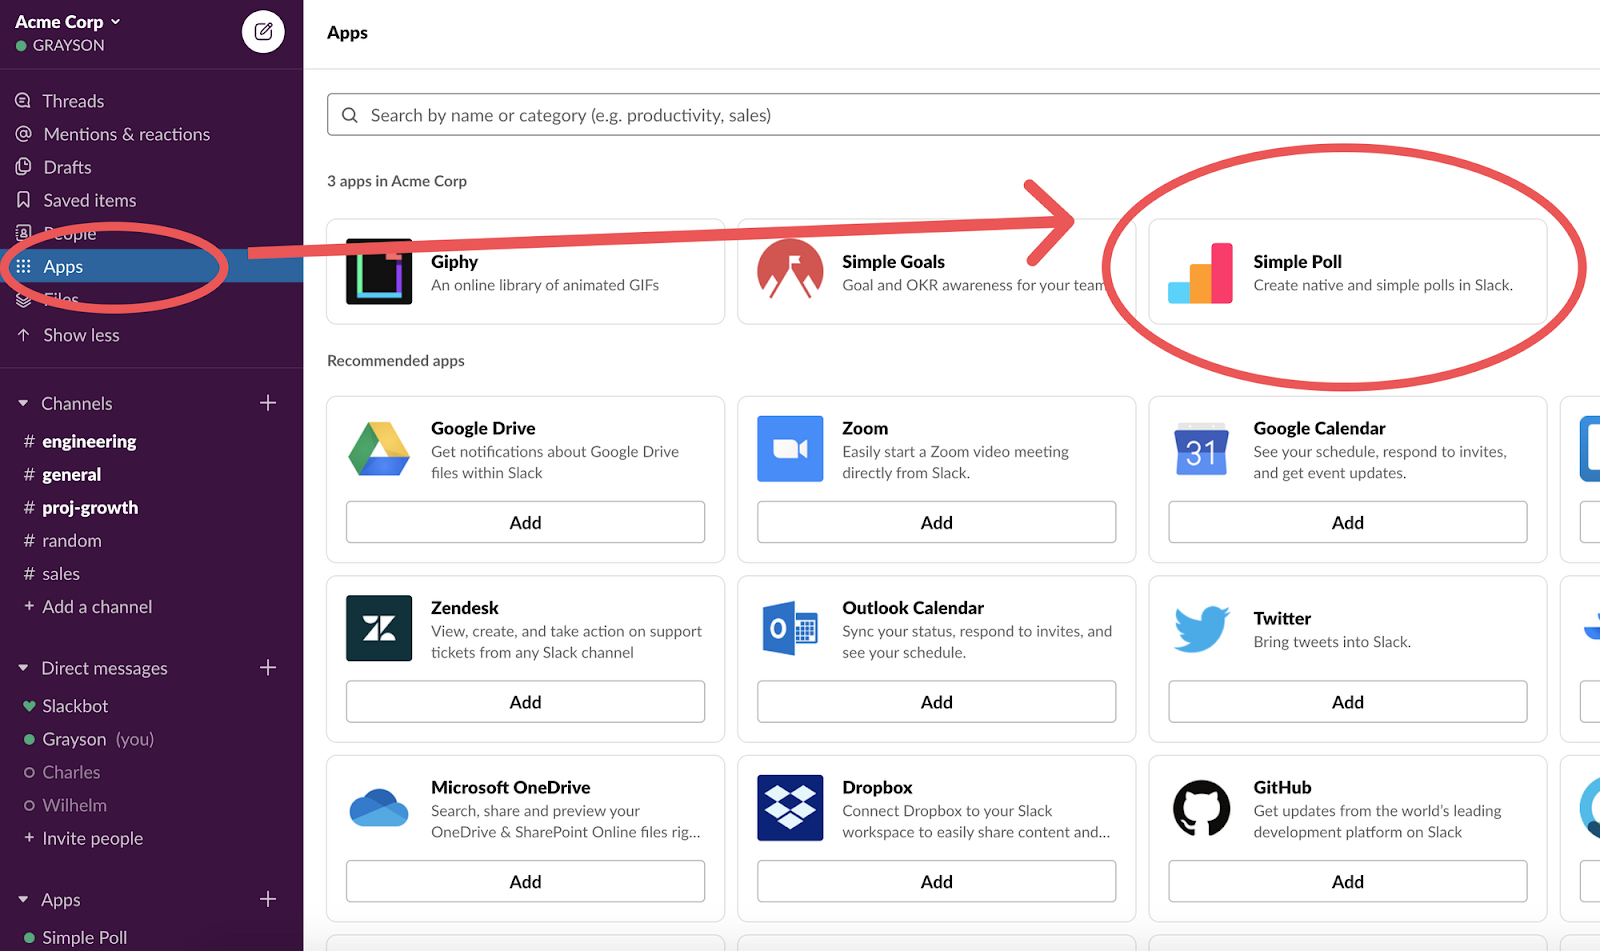The width and height of the screenshot is (1600, 951).
Task: Open Drafts in the sidebar
Action: coord(67,167)
